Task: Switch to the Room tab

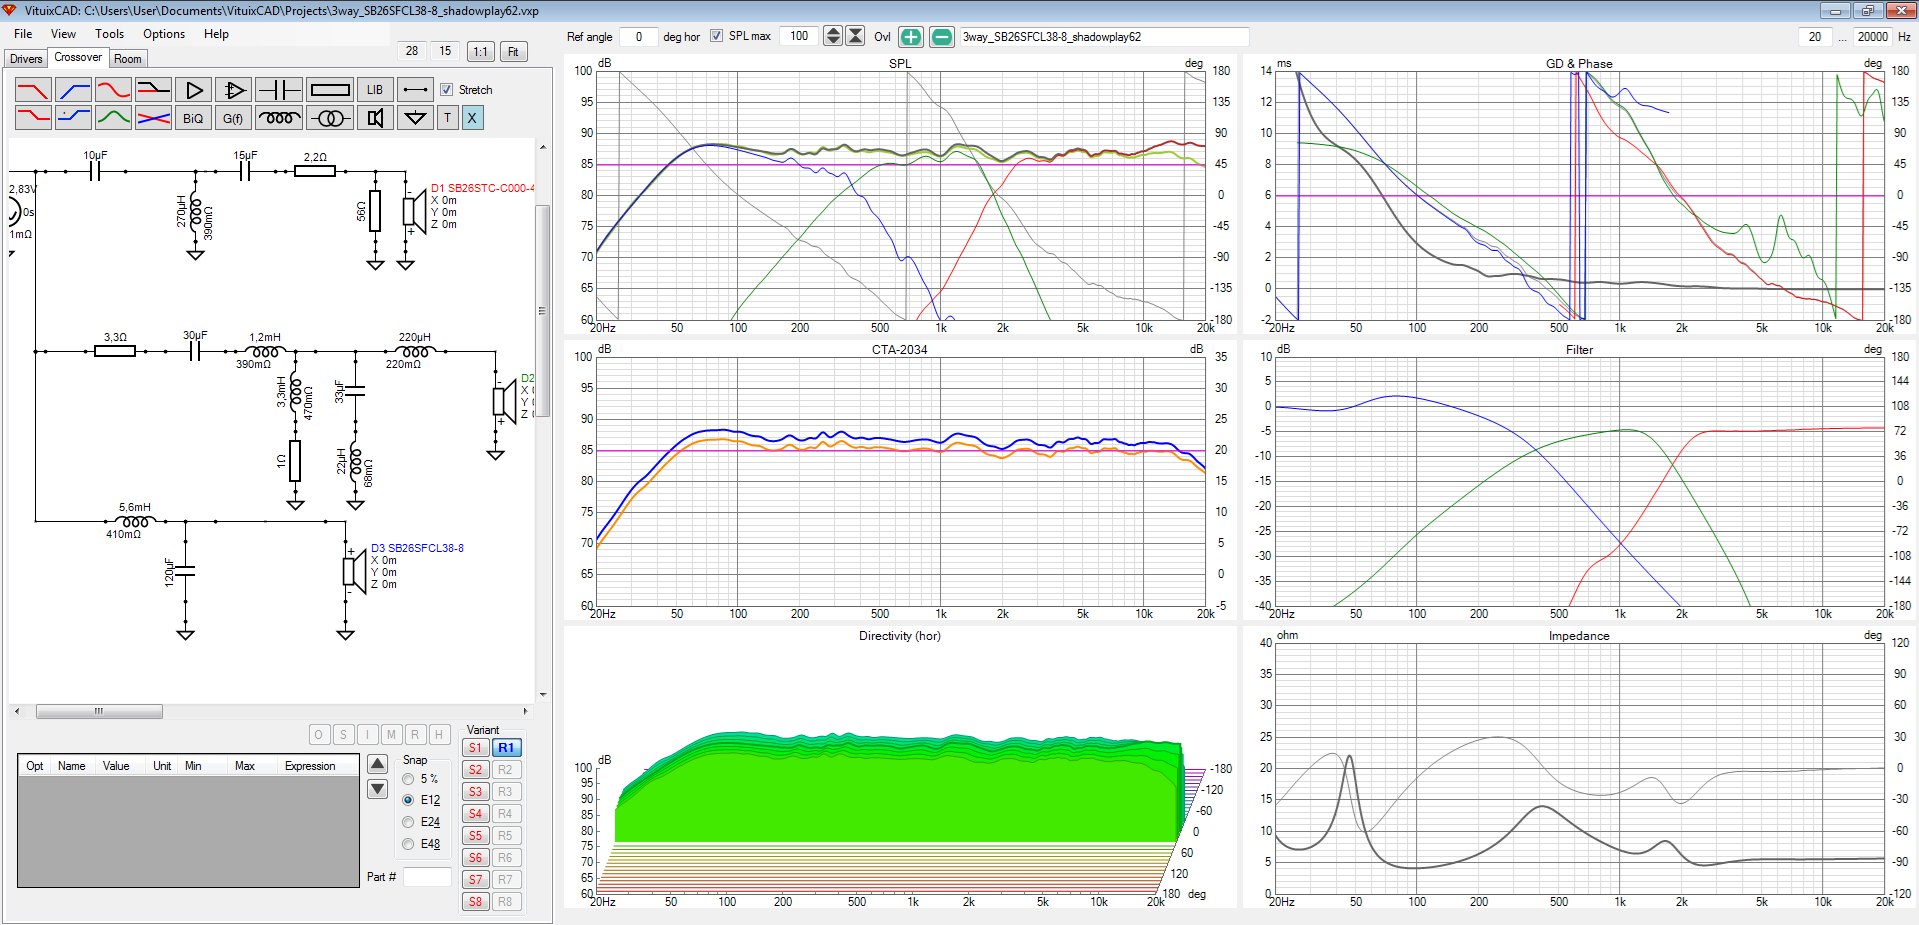Action: pyautogui.click(x=128, y=59)
